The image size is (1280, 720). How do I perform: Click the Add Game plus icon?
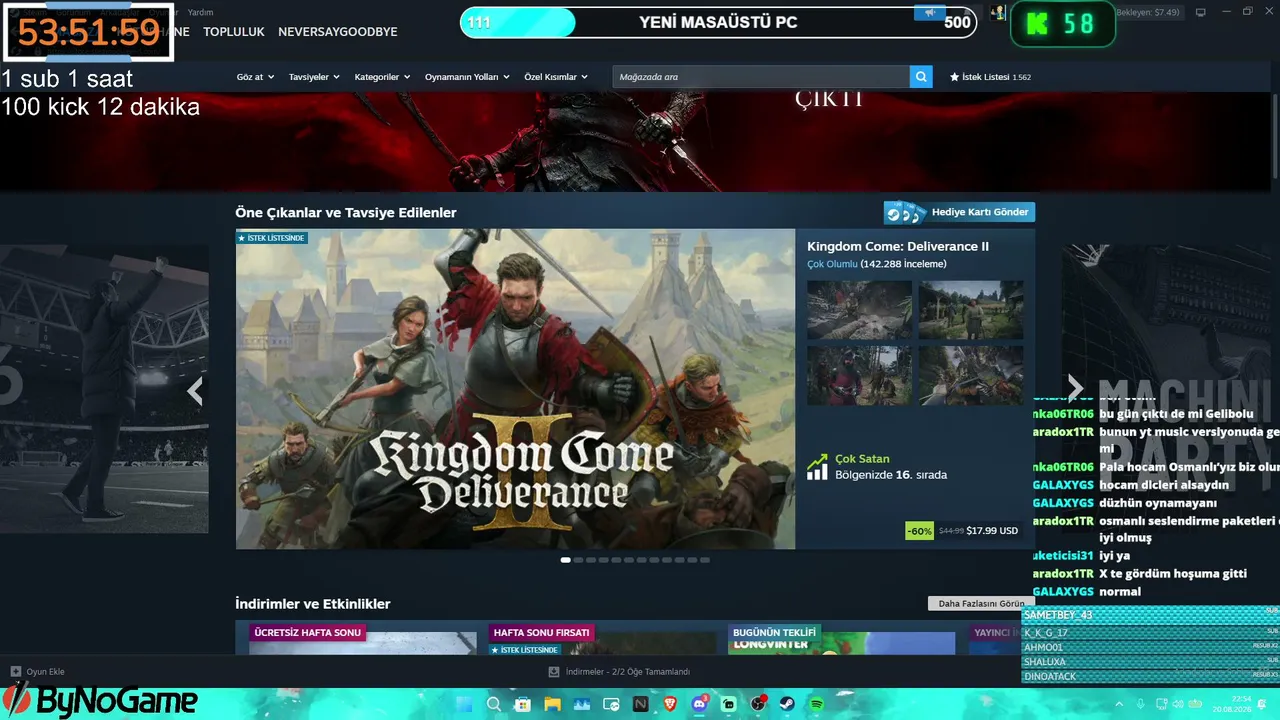(x=16, y=672)
